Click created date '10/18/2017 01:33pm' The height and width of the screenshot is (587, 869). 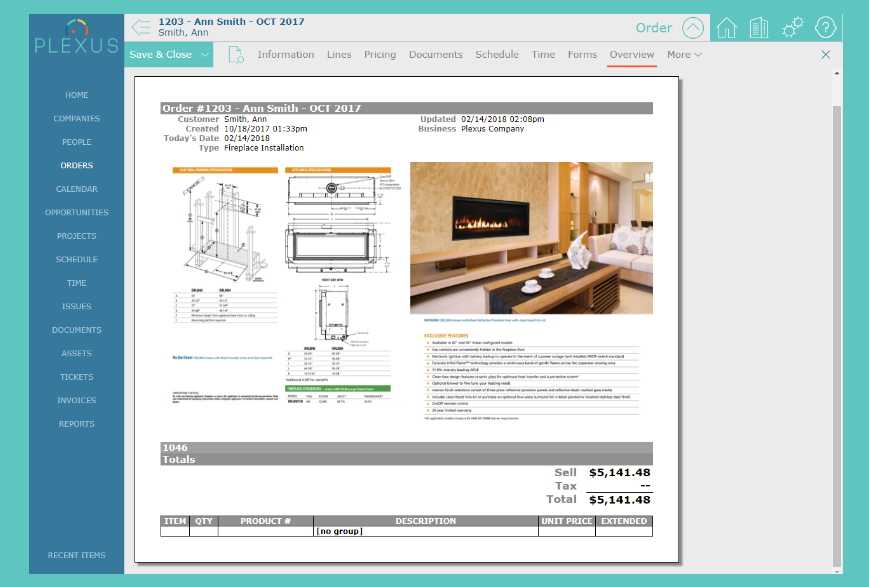(x=265, y=129)
